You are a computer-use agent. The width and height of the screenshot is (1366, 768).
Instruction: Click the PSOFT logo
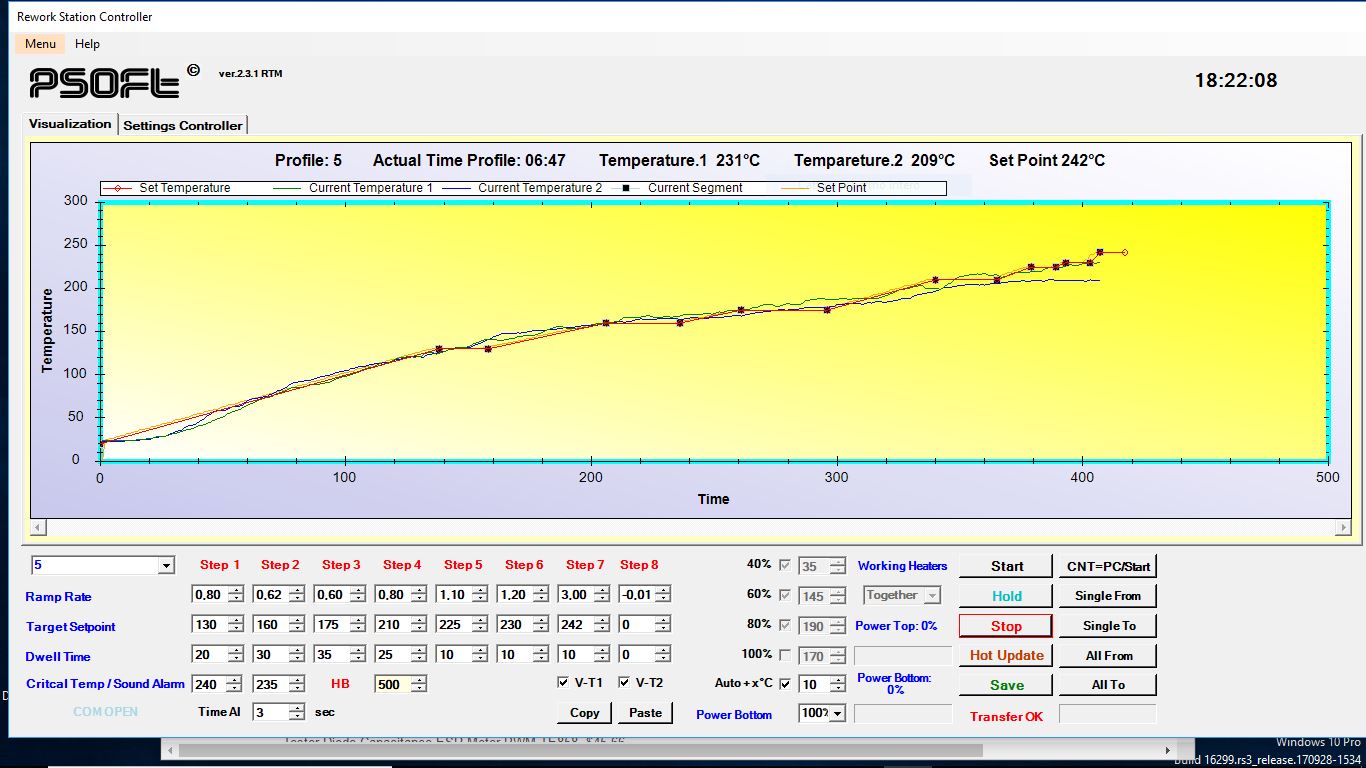pyautogui.click(x=105, y=82)
